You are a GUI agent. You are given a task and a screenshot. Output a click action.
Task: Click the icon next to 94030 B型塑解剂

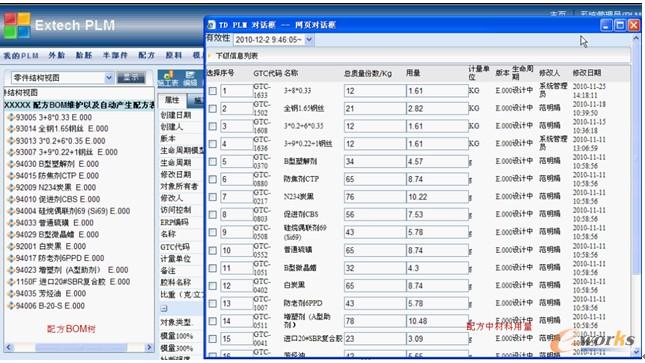coord(11,164)
